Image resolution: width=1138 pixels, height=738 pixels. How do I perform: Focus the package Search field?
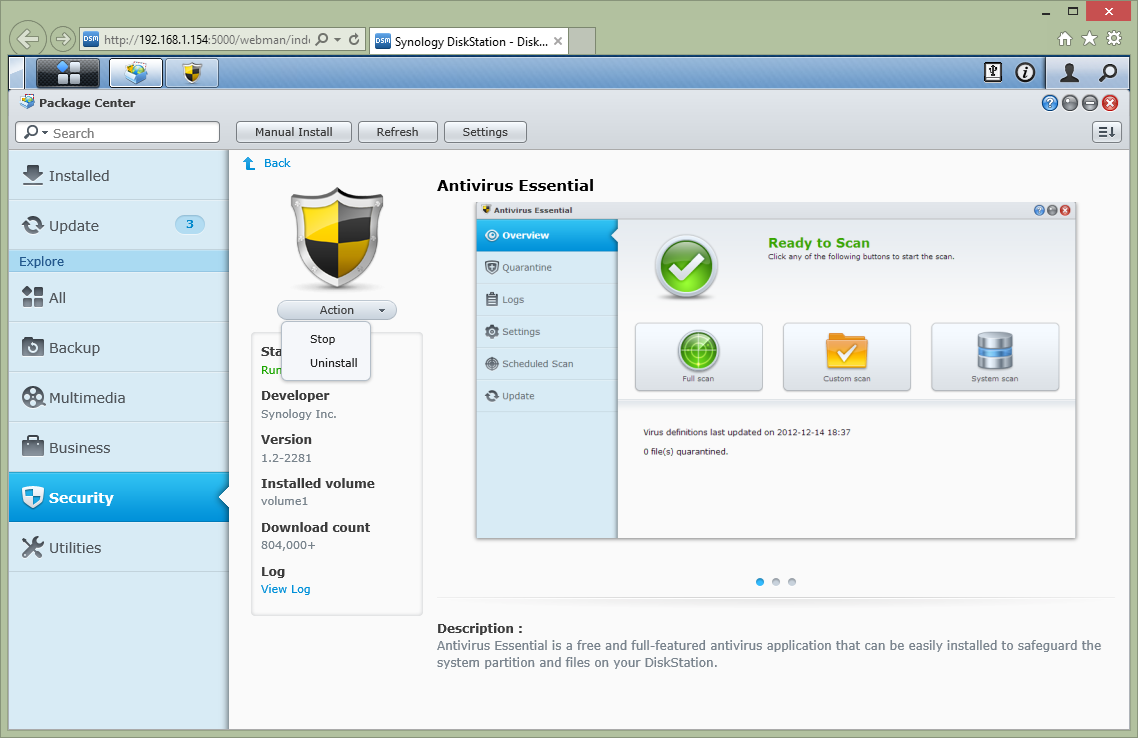coord(118,132)
